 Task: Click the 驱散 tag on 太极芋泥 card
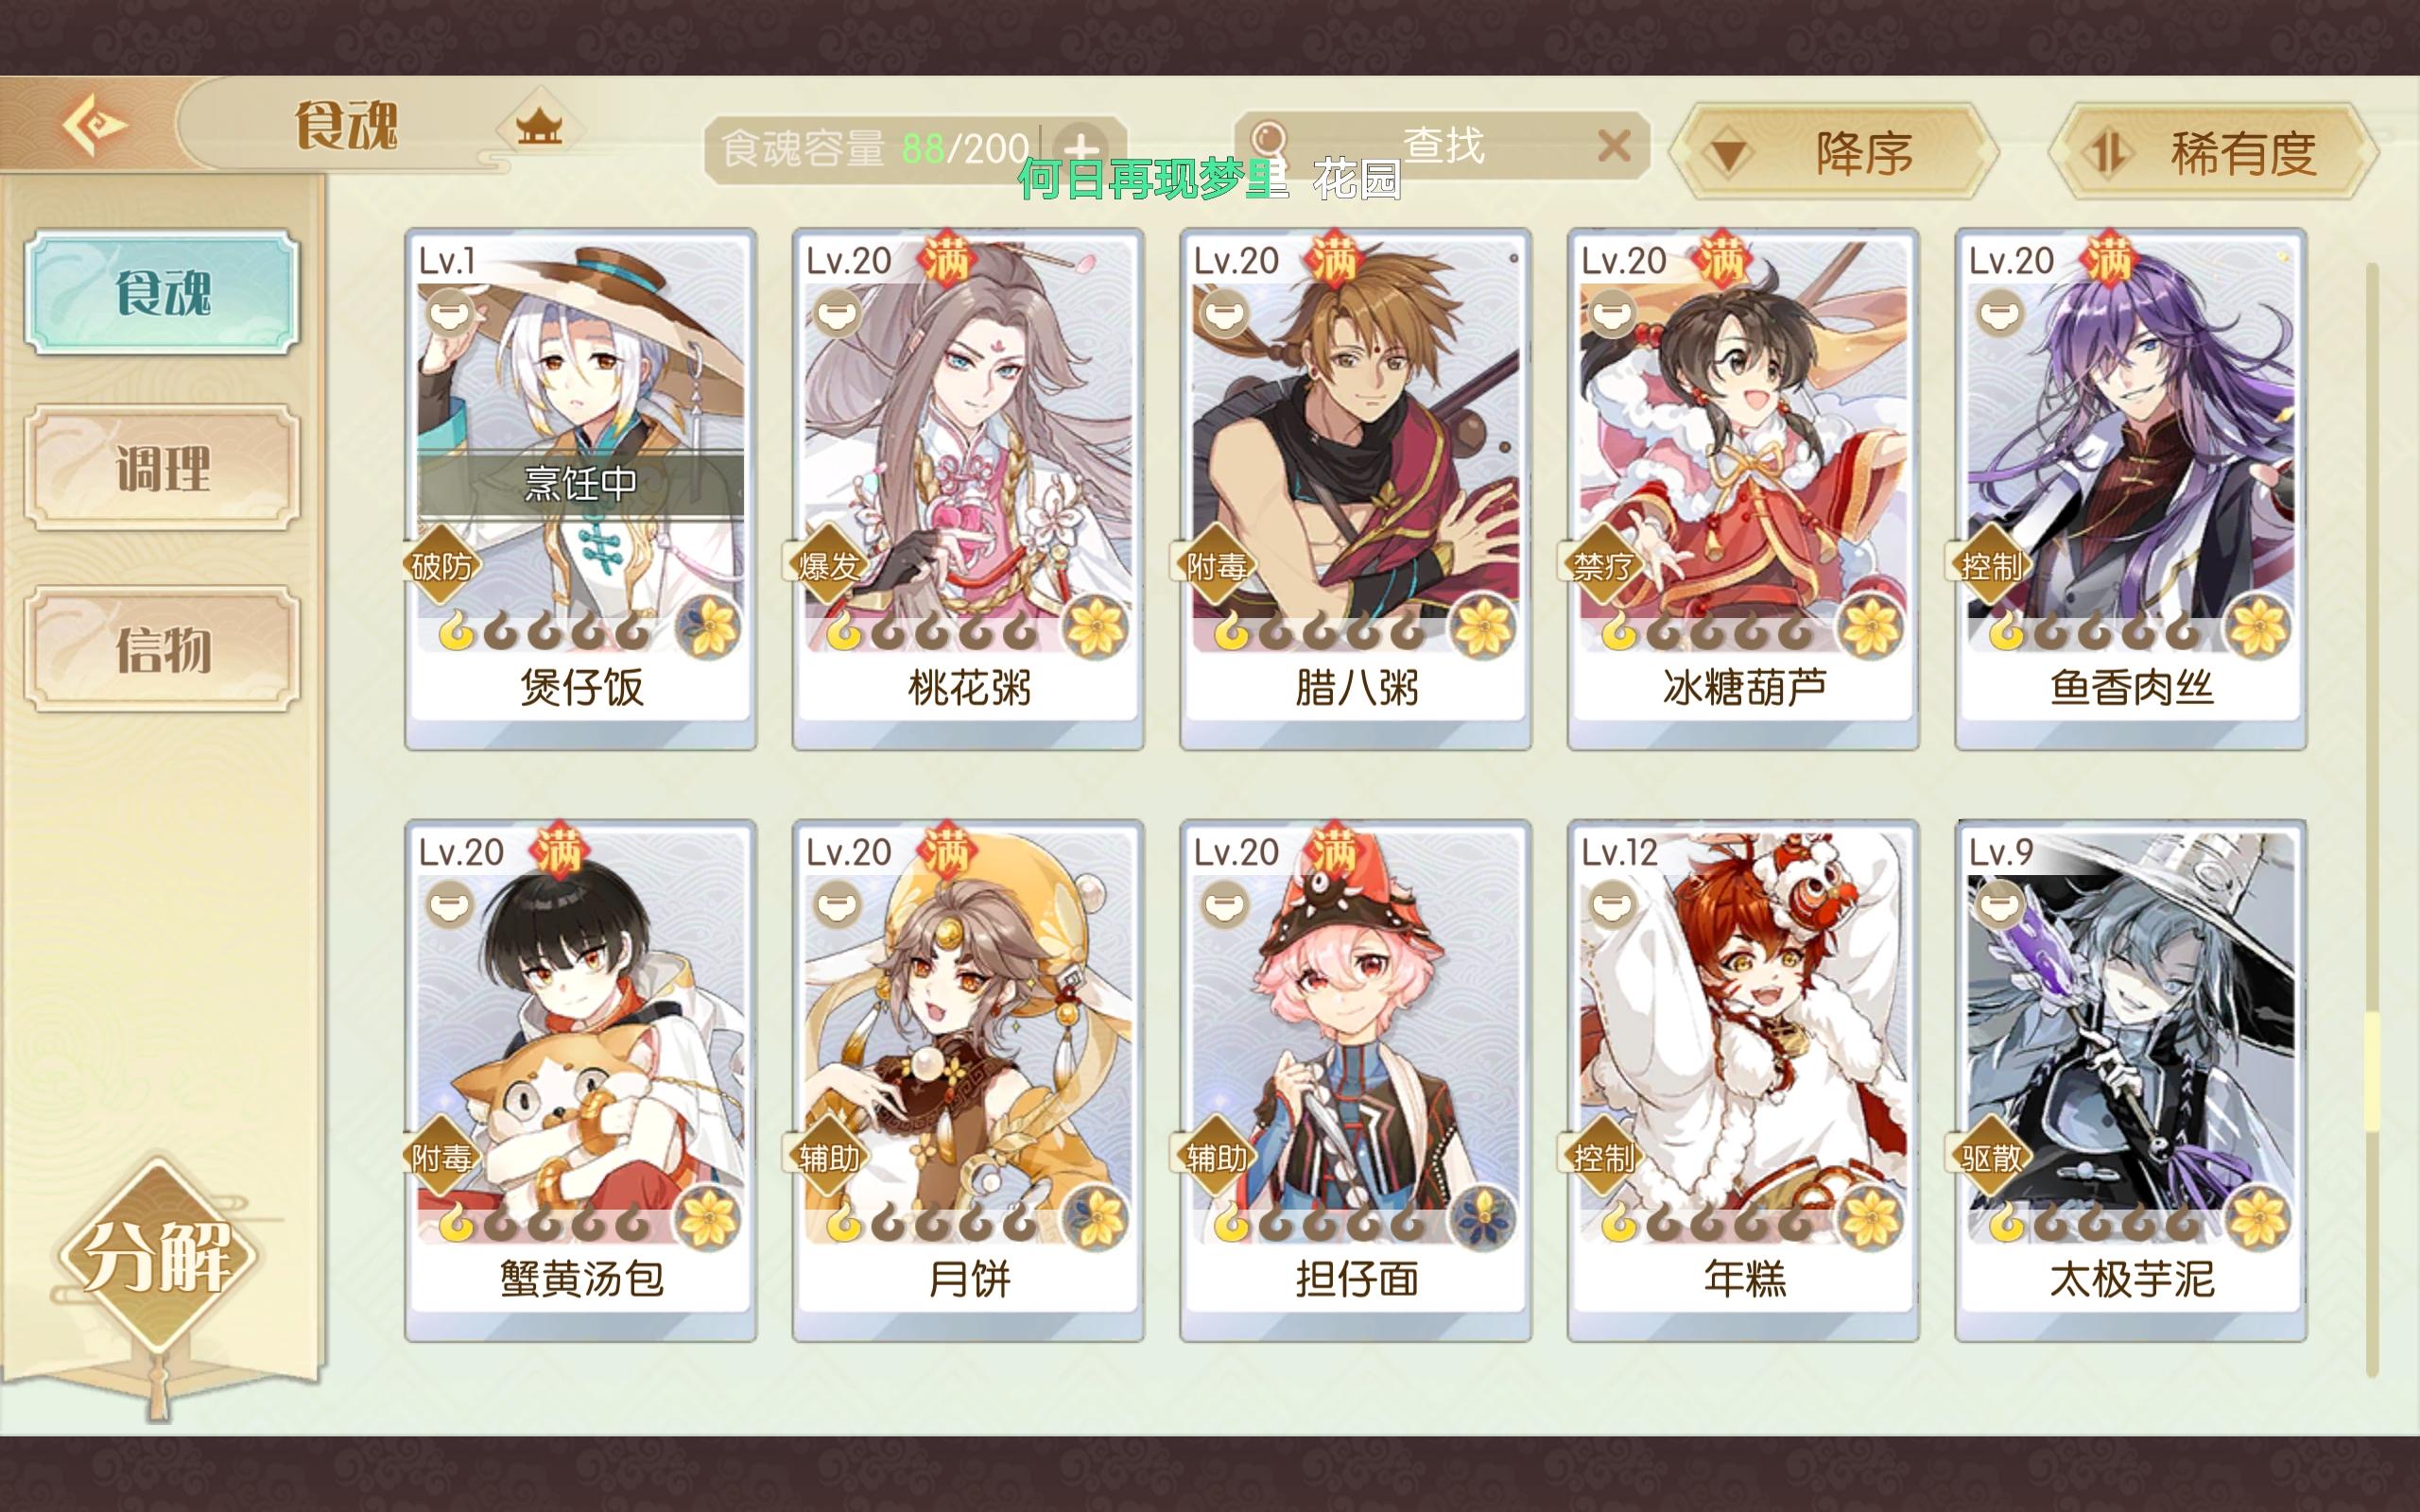click(1990, 1157)
